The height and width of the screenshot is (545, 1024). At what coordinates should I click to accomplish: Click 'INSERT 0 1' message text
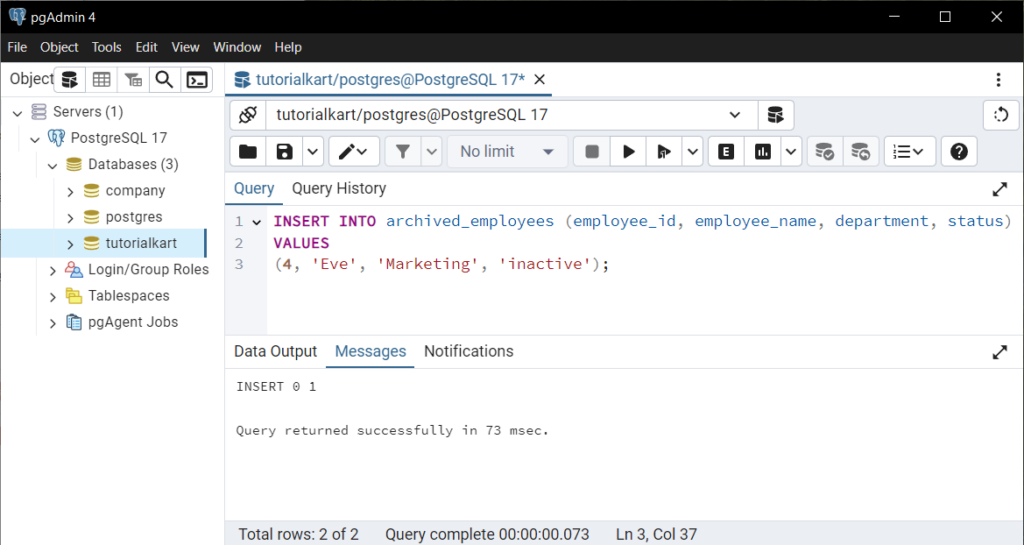[276, 387]
